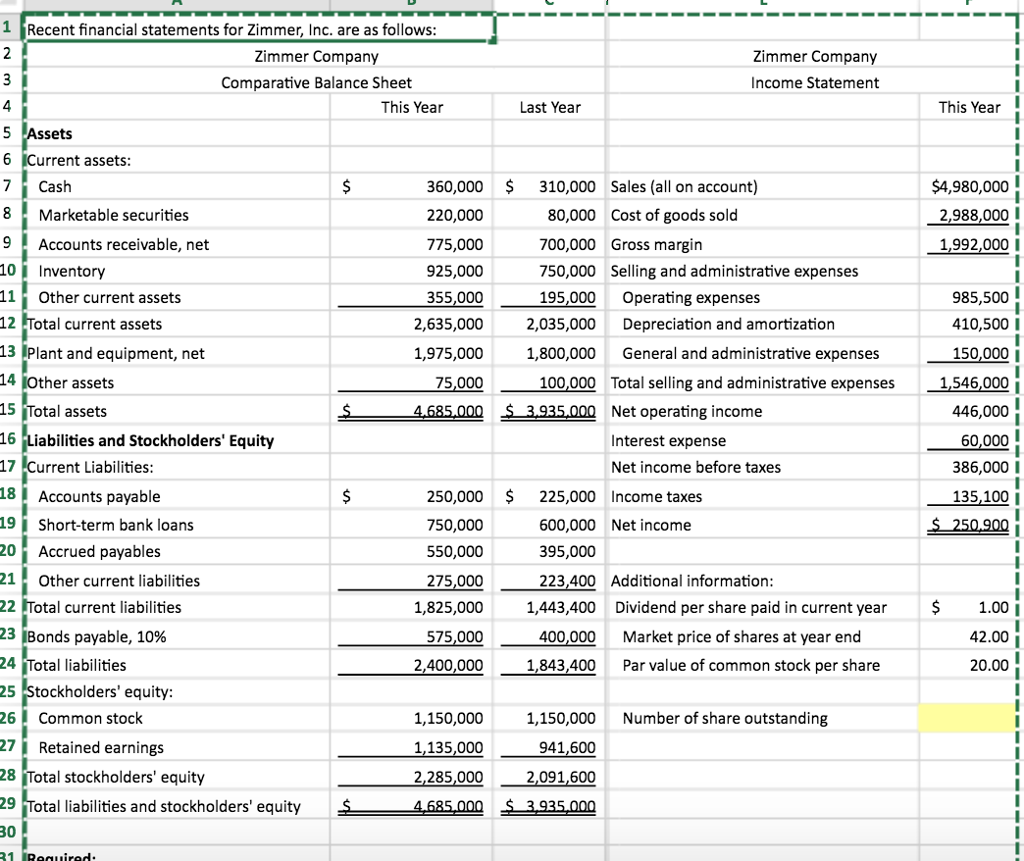
Task: Select Marketable securities label cell
Action: coord(113,215)
